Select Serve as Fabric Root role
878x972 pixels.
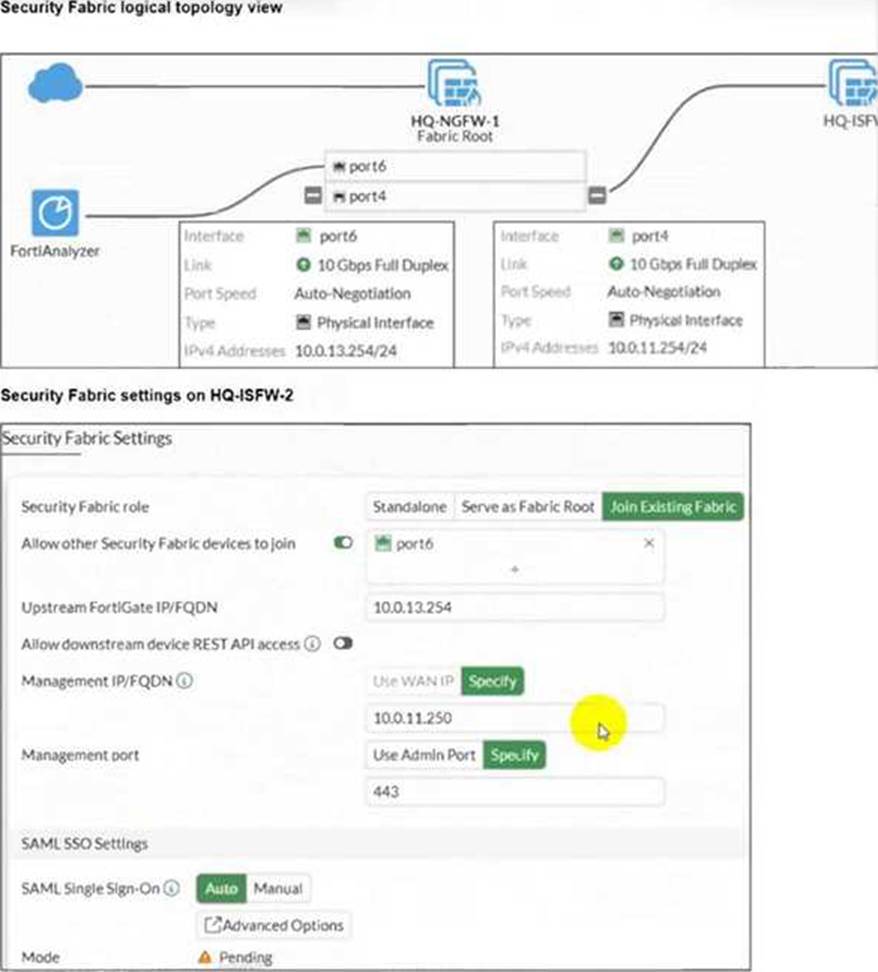pos(528,507)
